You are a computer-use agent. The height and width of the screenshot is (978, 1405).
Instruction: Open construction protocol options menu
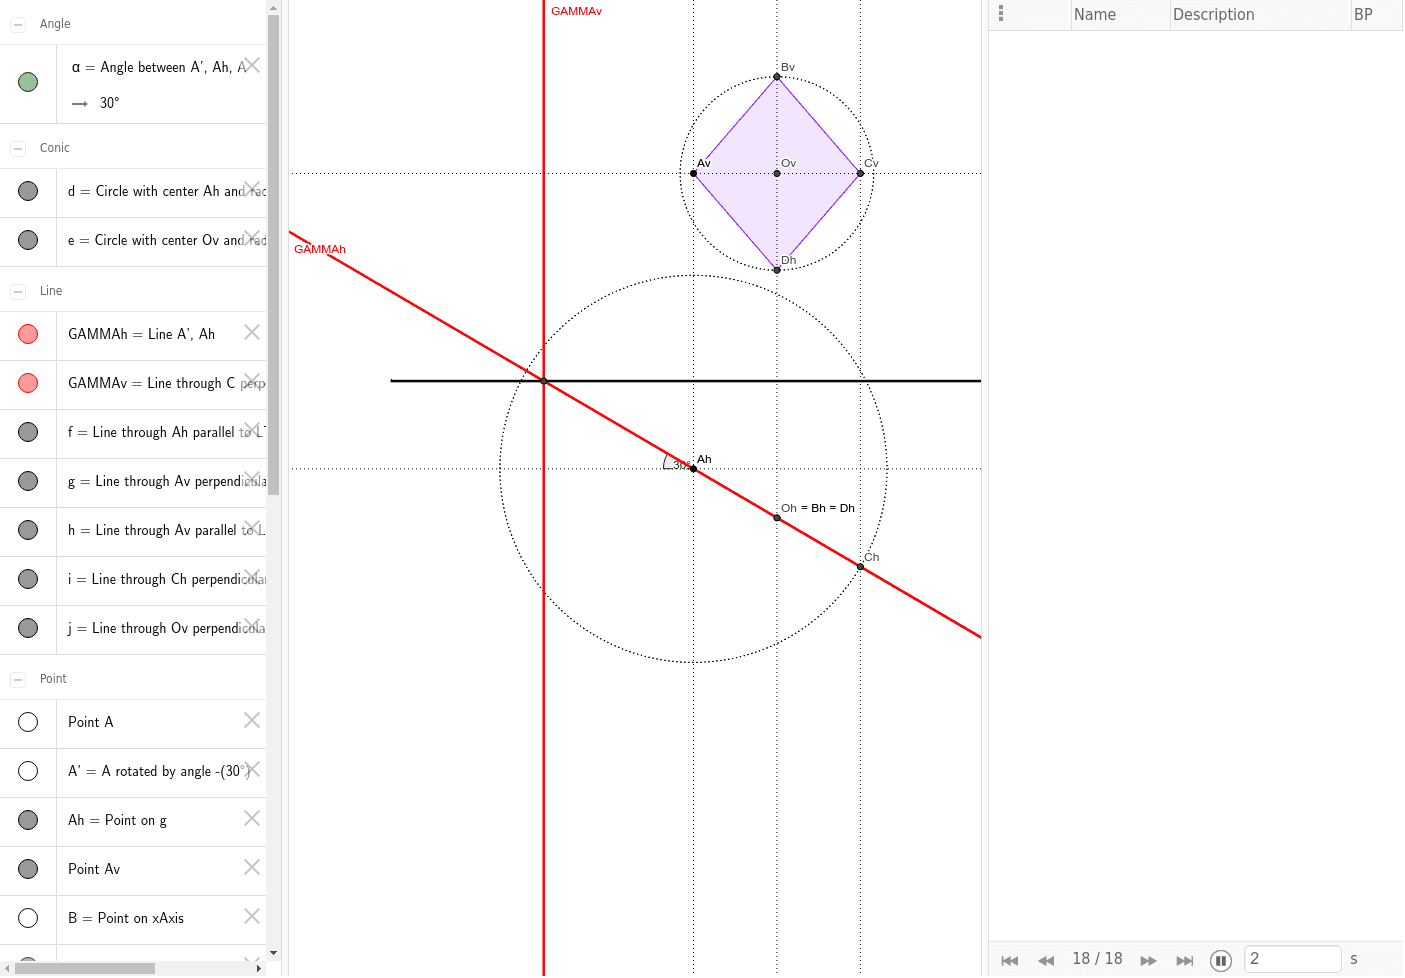(1001, 14)
